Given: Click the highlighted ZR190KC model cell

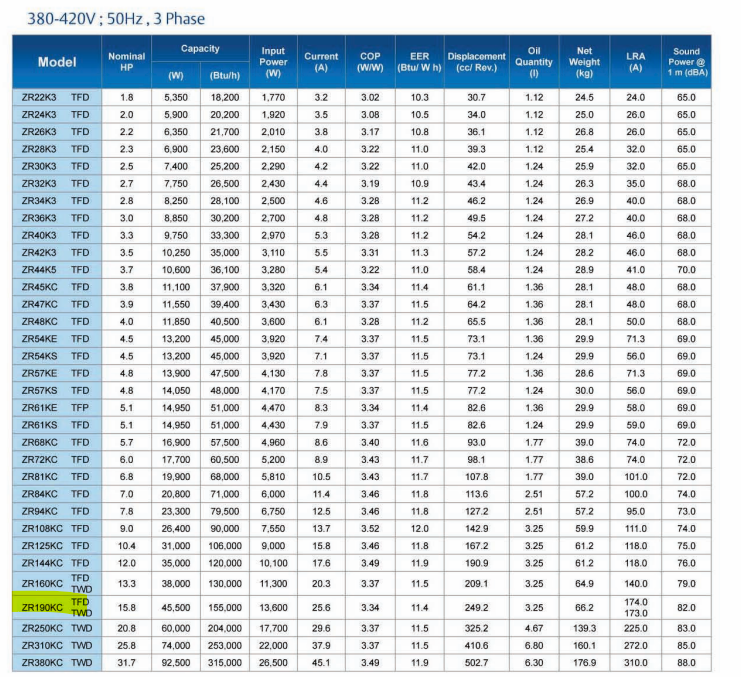Looking at the screenshot, I should point(42,606).
